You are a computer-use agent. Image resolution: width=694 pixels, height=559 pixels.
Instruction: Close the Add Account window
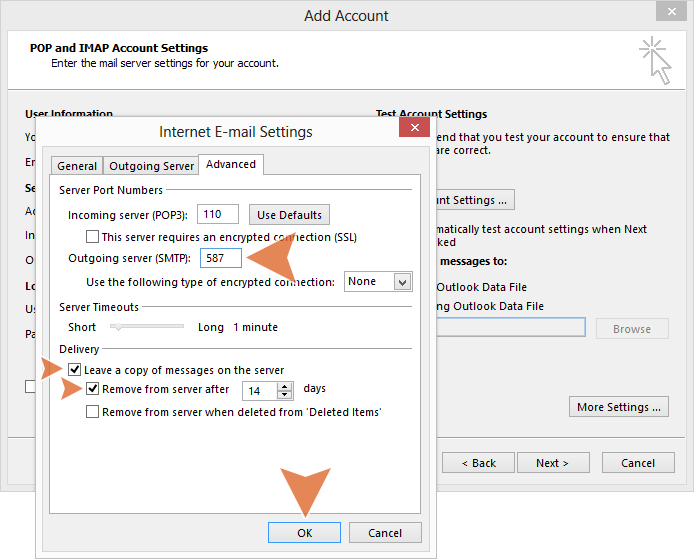pyautogui.click(x=671, y=12)
